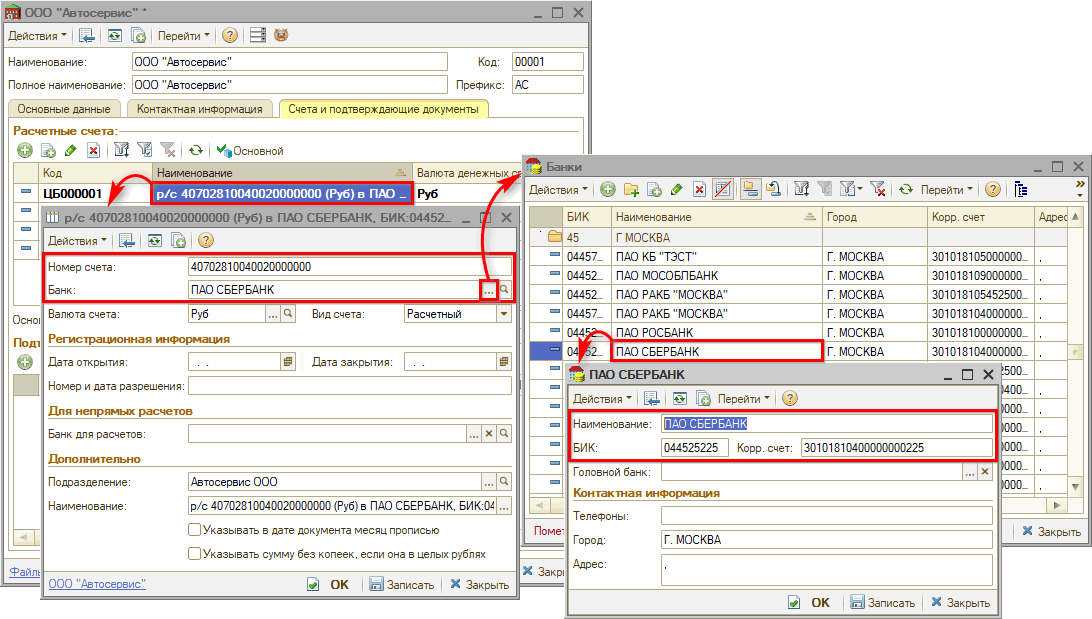This screenshot has width=1092, height=619.
Task: Click the Телефоны input field
Action: tap(827, 516)
